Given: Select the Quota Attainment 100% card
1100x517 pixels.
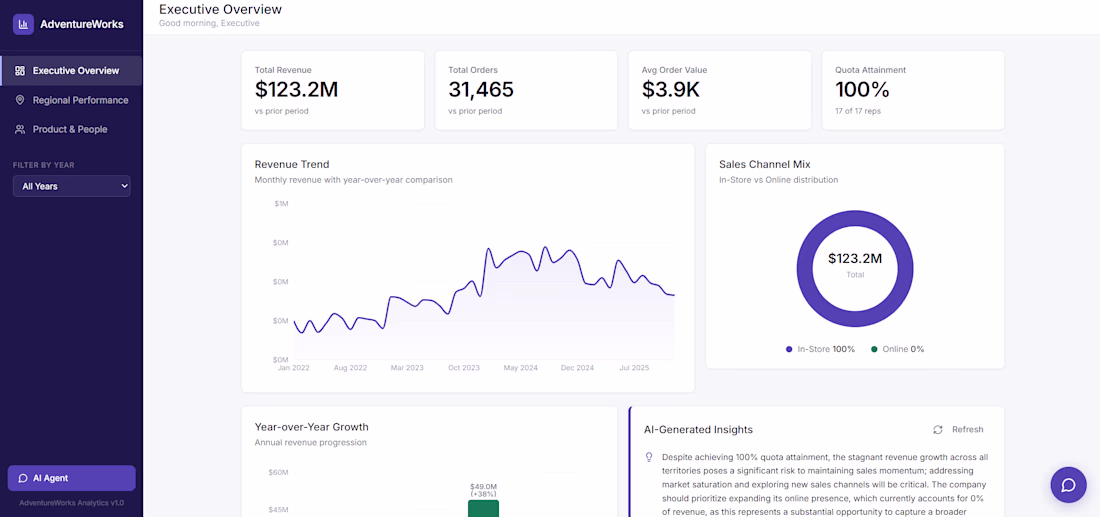Looking at the screenshot, I should pyautogui.click(x=913, y=90).
